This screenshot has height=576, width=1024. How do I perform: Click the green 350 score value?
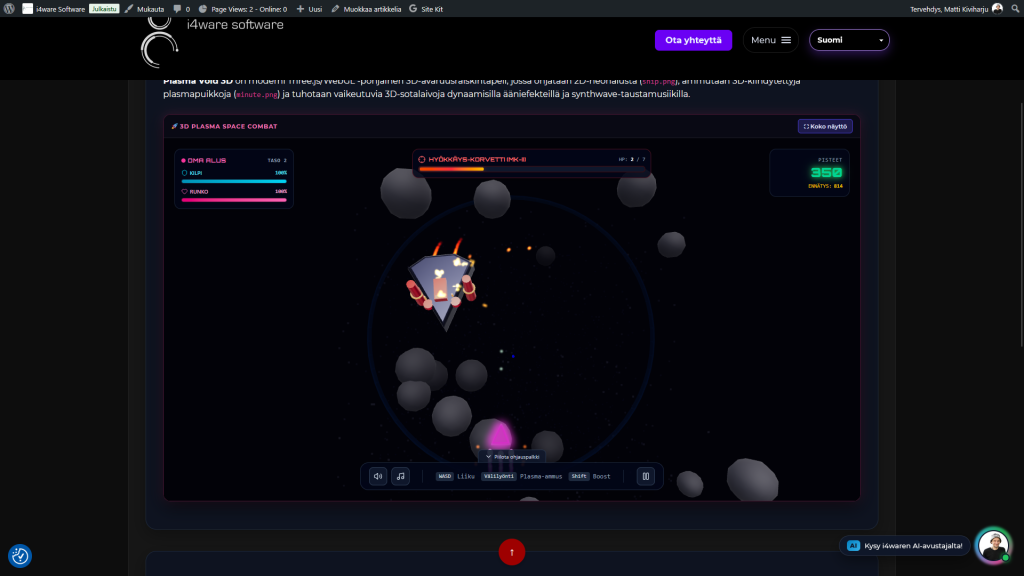pyautogui.click(x=826, y=172)
